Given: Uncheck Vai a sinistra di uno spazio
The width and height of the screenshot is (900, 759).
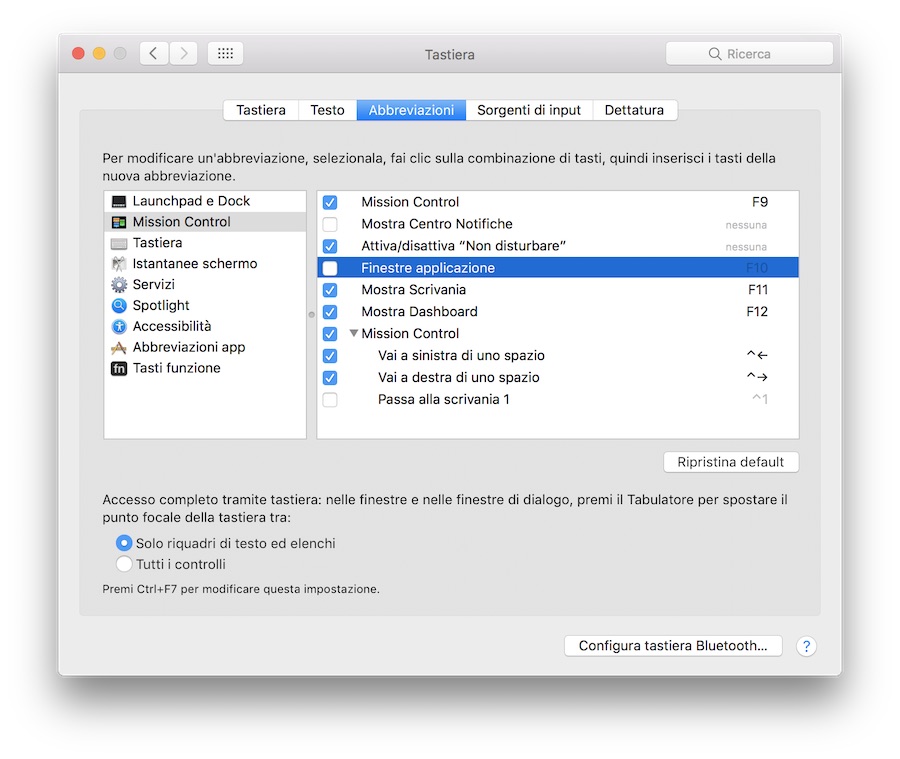Looking at the screenshot, I should pos(330,356).
